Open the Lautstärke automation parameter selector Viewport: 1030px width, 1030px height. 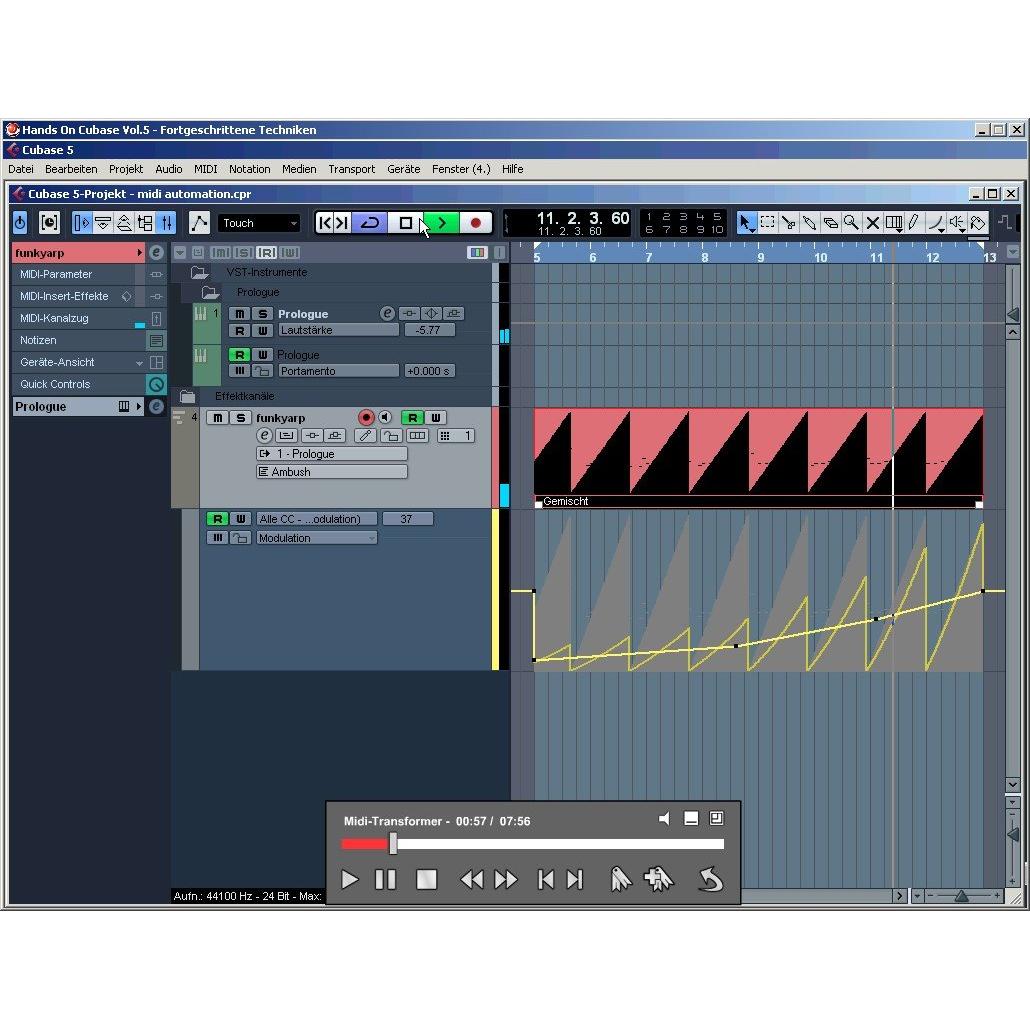pos(338,330)
